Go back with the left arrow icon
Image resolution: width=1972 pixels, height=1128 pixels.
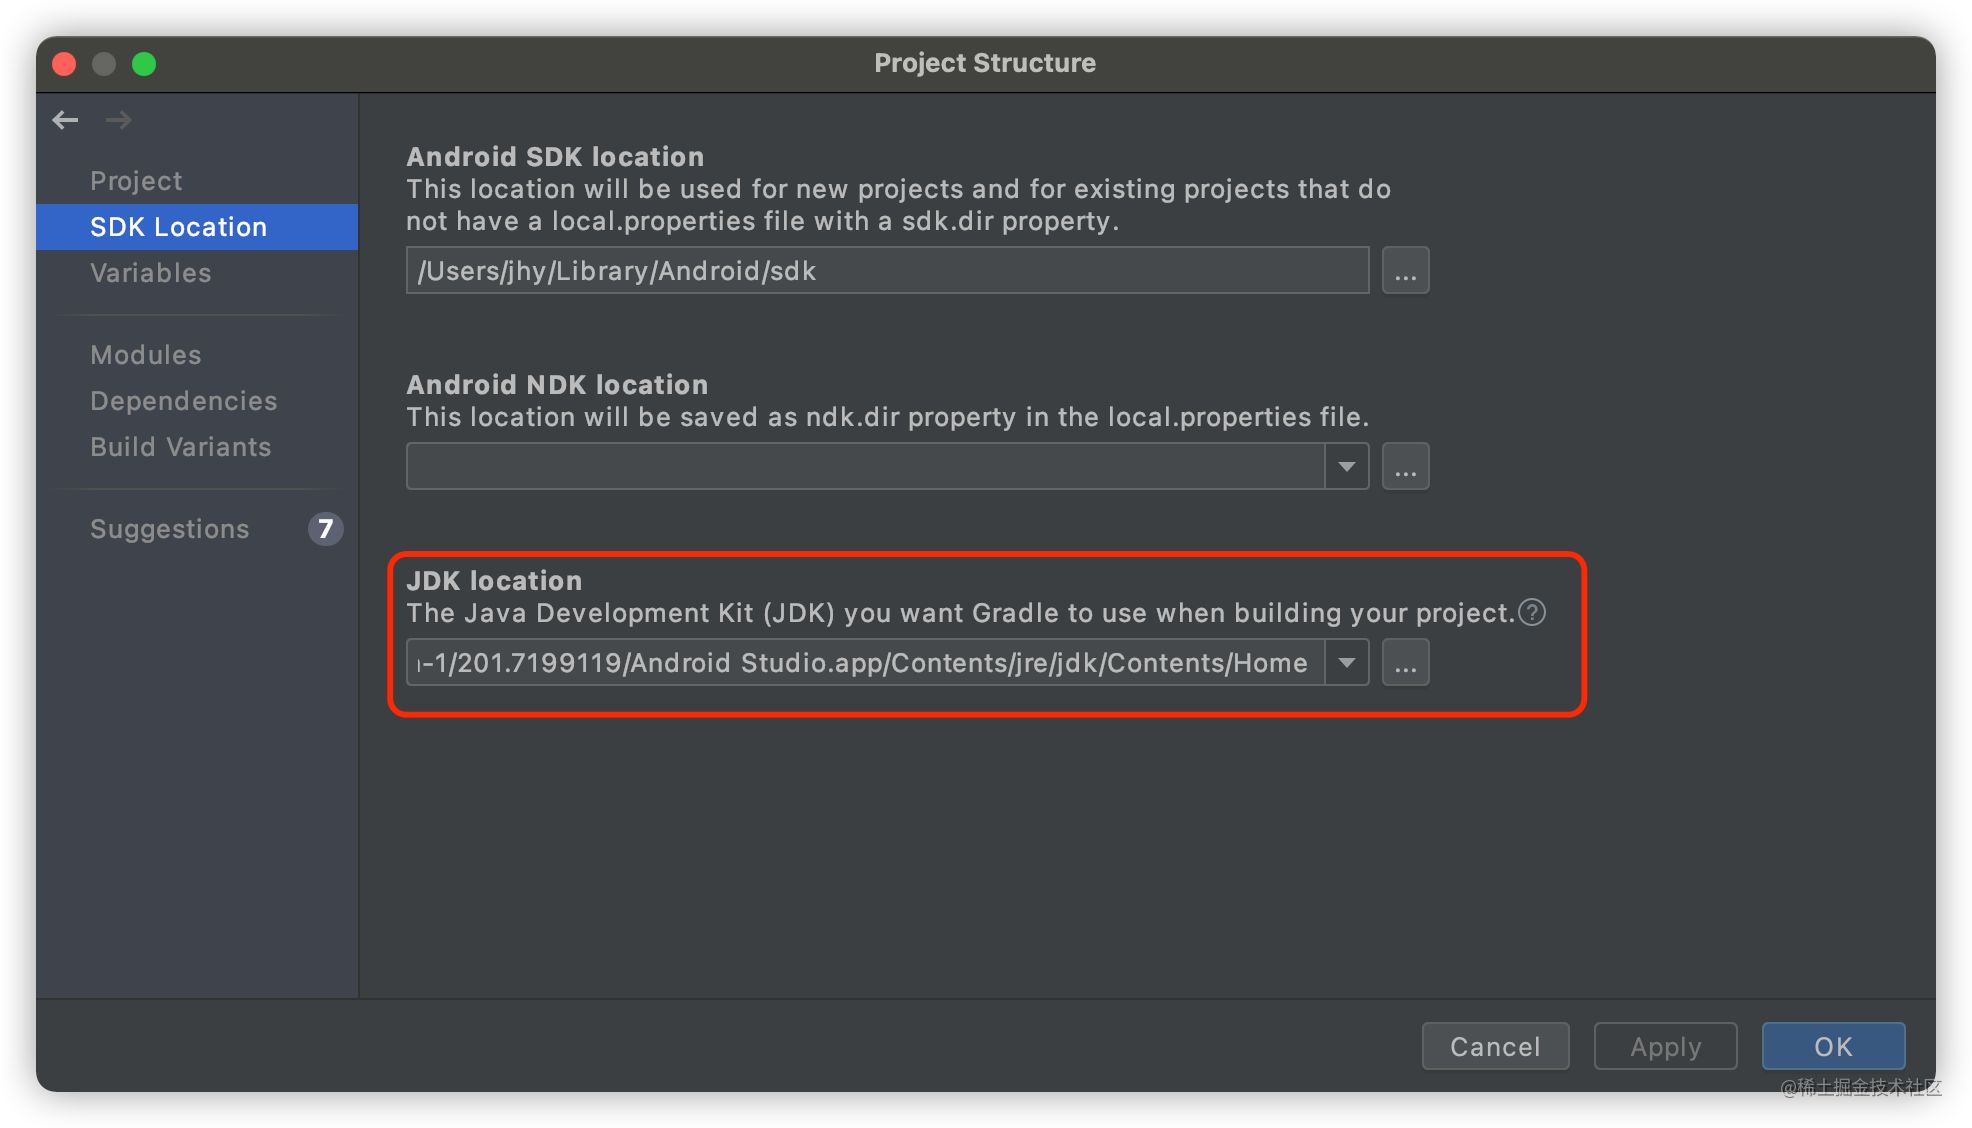(x=66, y=120)
